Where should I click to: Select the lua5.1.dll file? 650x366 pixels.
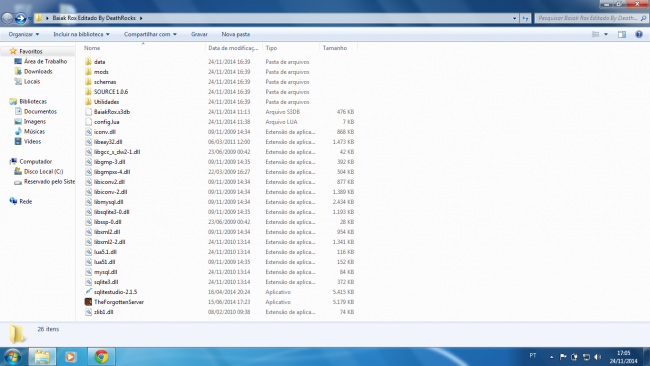[x=105, y=252]
